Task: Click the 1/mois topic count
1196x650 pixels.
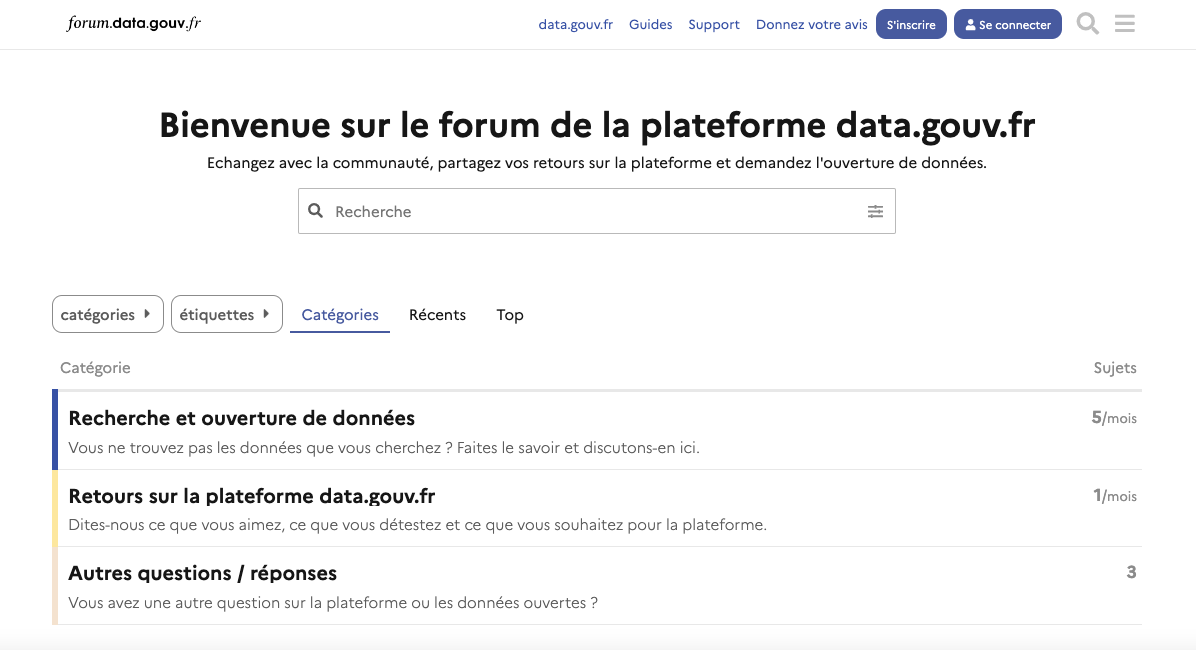Action: (x=1115, y=496)
